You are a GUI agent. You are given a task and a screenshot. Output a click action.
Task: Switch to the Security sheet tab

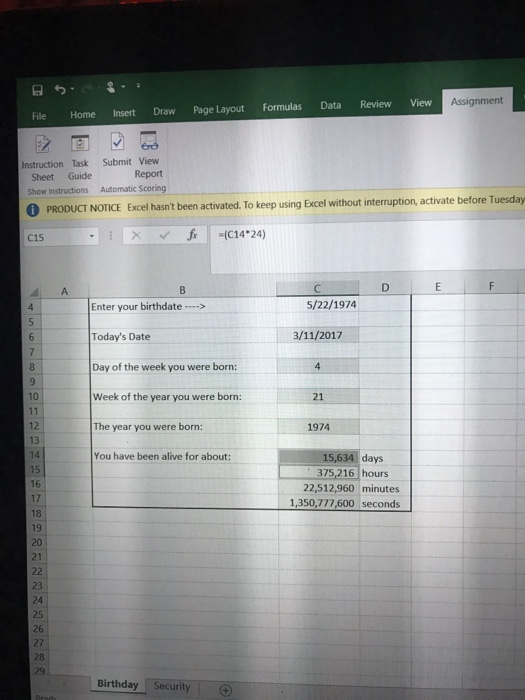pos(172,686)
